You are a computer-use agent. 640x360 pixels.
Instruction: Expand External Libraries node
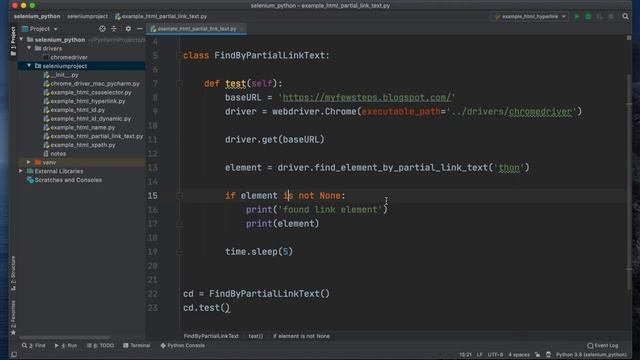click(21, 171)
